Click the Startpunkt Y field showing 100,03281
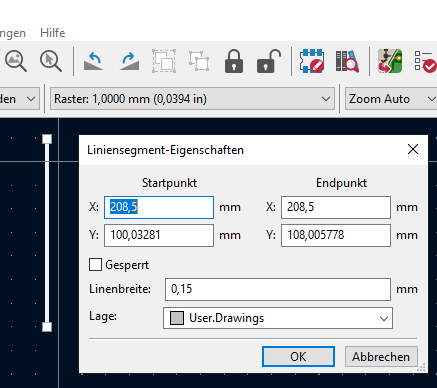This screenshot has height=388, width=437. tap(159, 235)
